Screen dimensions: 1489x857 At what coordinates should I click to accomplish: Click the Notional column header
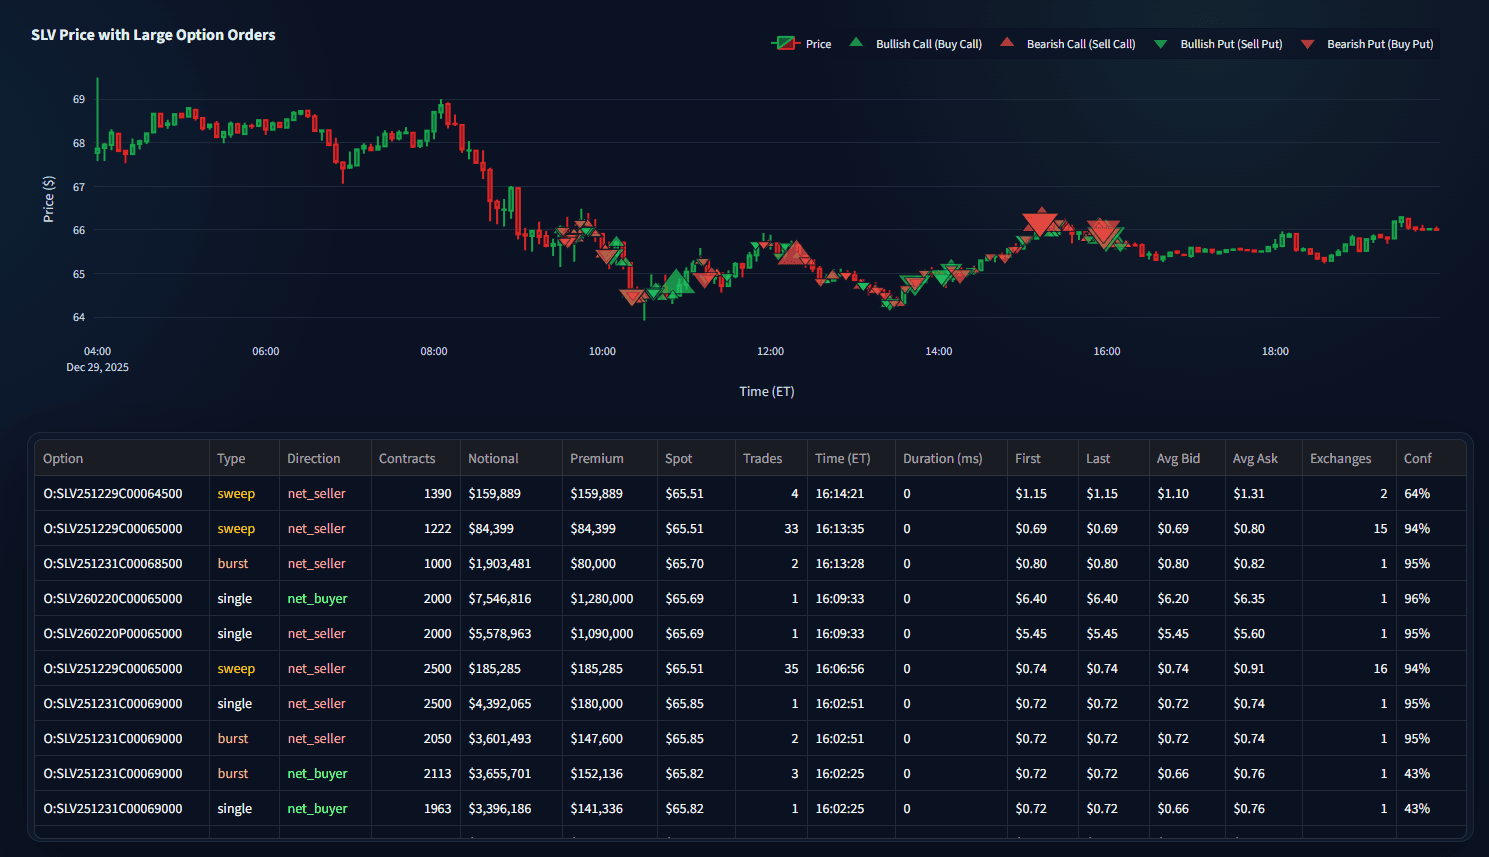tap(492, 458)
